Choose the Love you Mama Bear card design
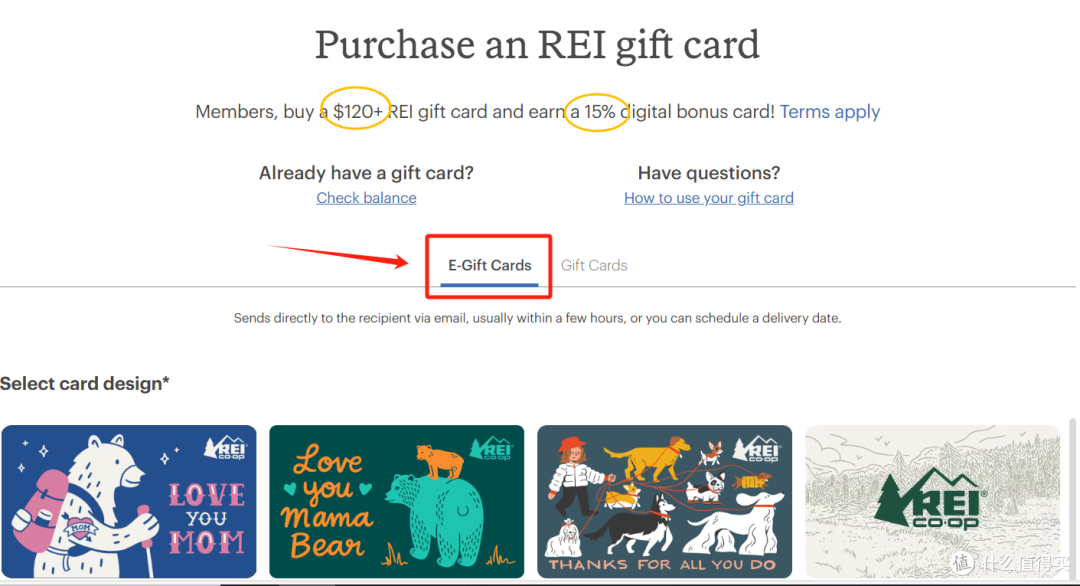 tap(397, 501)
